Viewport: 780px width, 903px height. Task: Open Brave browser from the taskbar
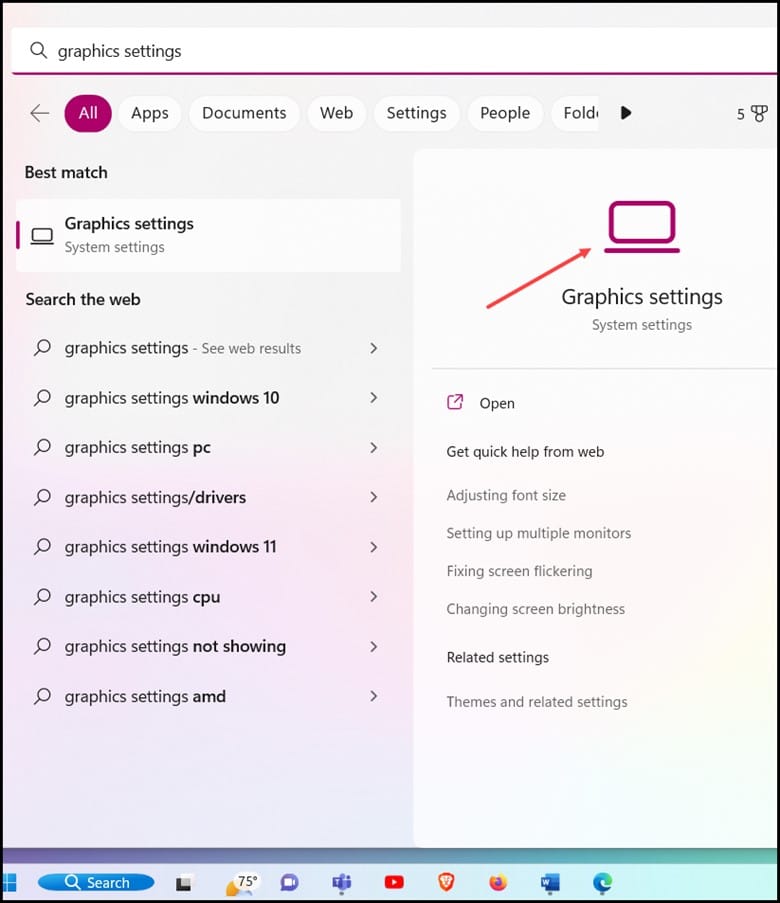point(446,882)
